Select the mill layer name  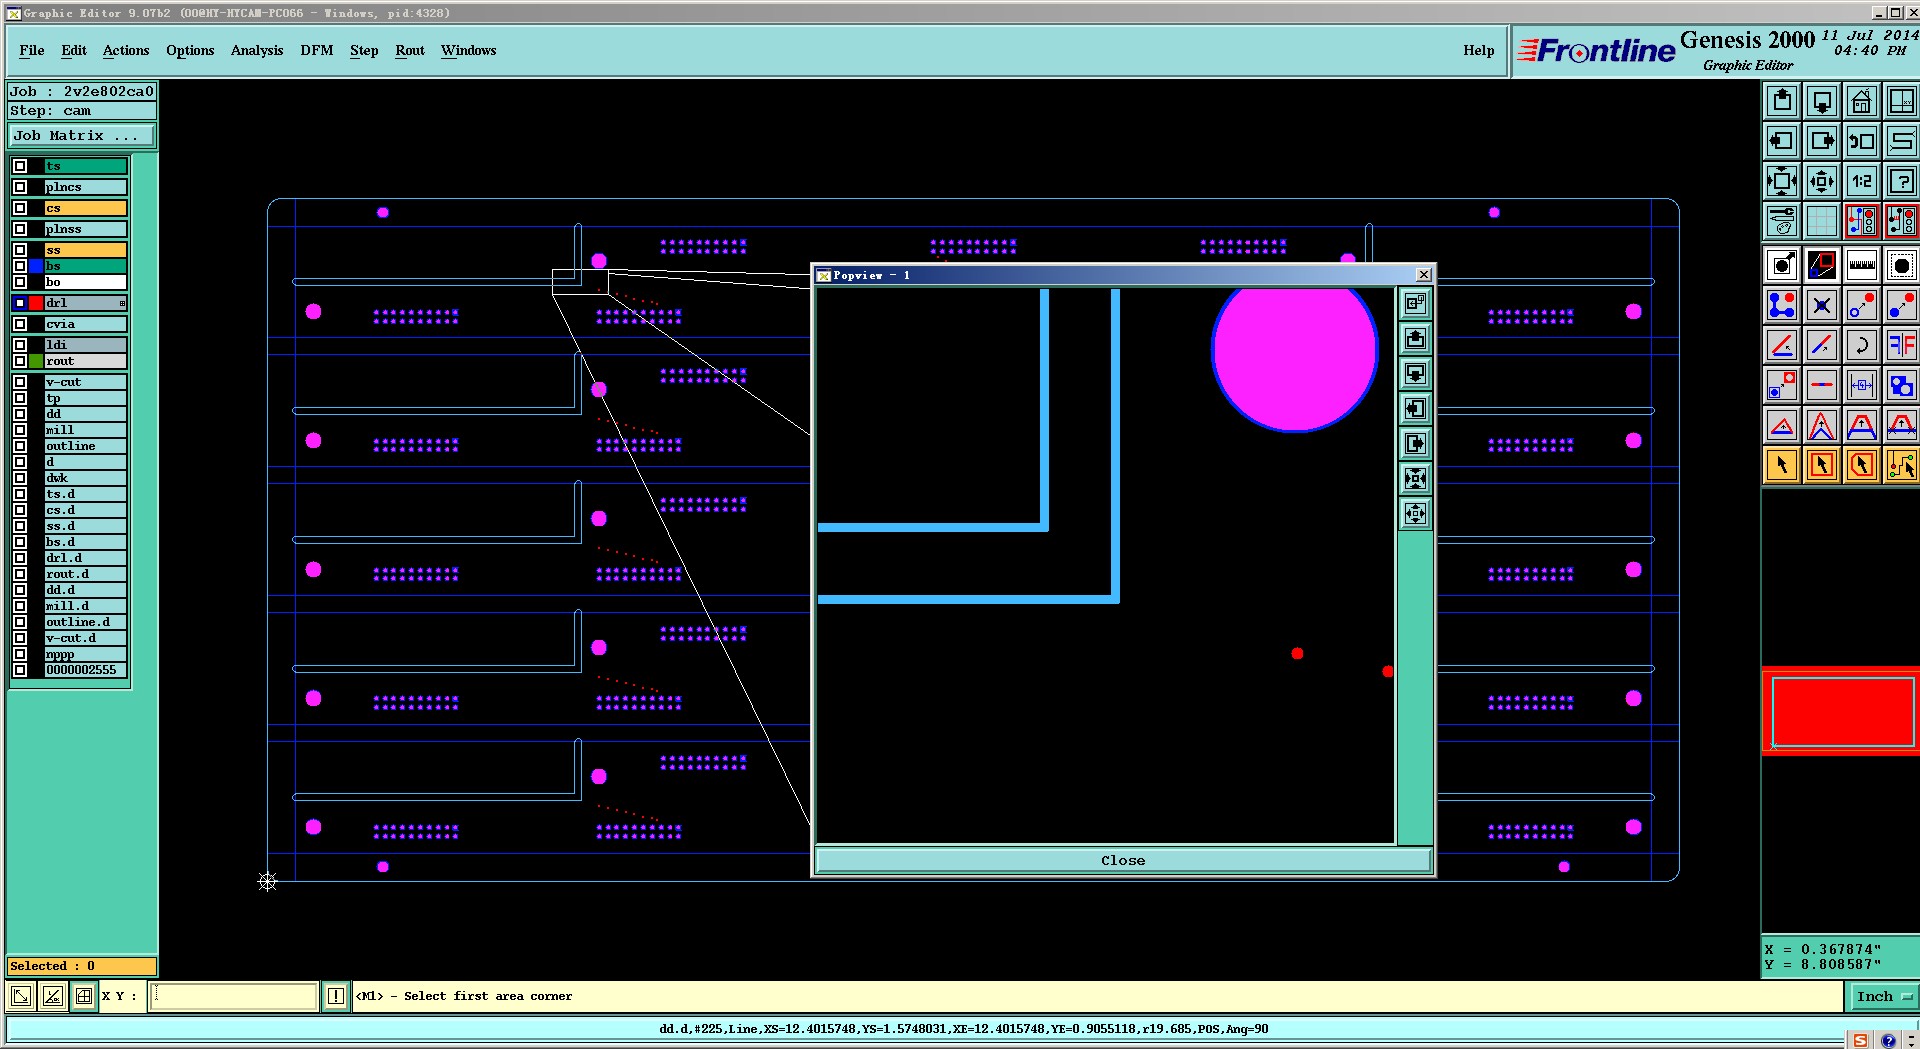(85, 430)
